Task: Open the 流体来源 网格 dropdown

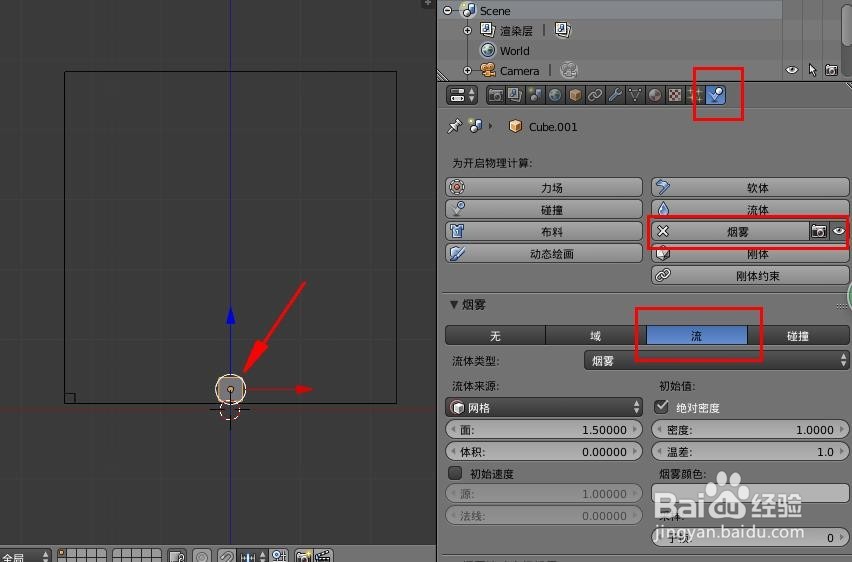Action: coord(544,407)
